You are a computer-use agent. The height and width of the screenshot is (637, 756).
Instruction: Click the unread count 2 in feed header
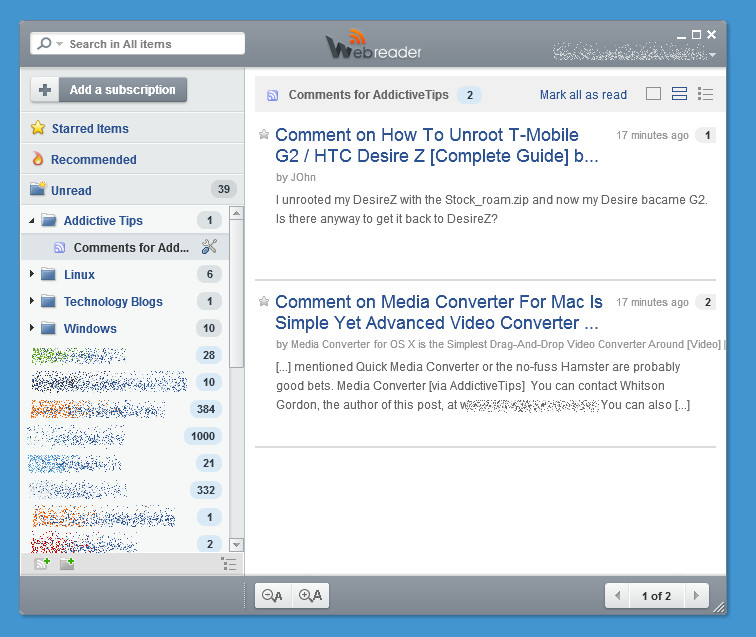point(470,95)
